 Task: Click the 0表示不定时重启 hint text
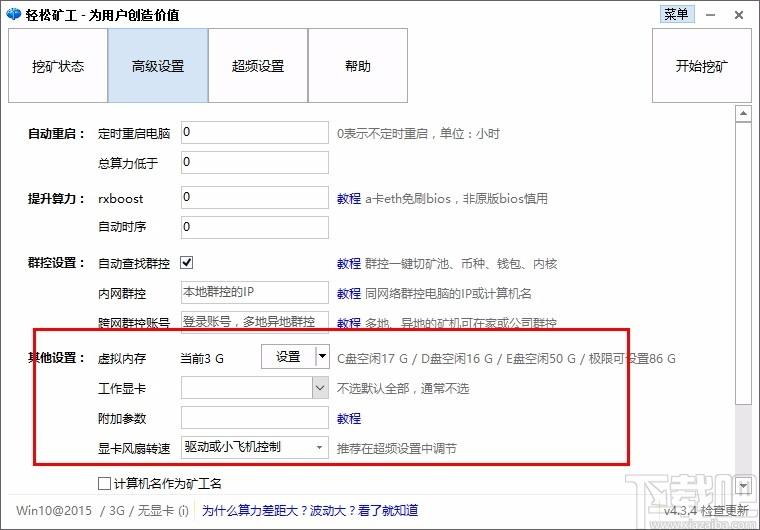pyautogui.click(x=418, y=133)
